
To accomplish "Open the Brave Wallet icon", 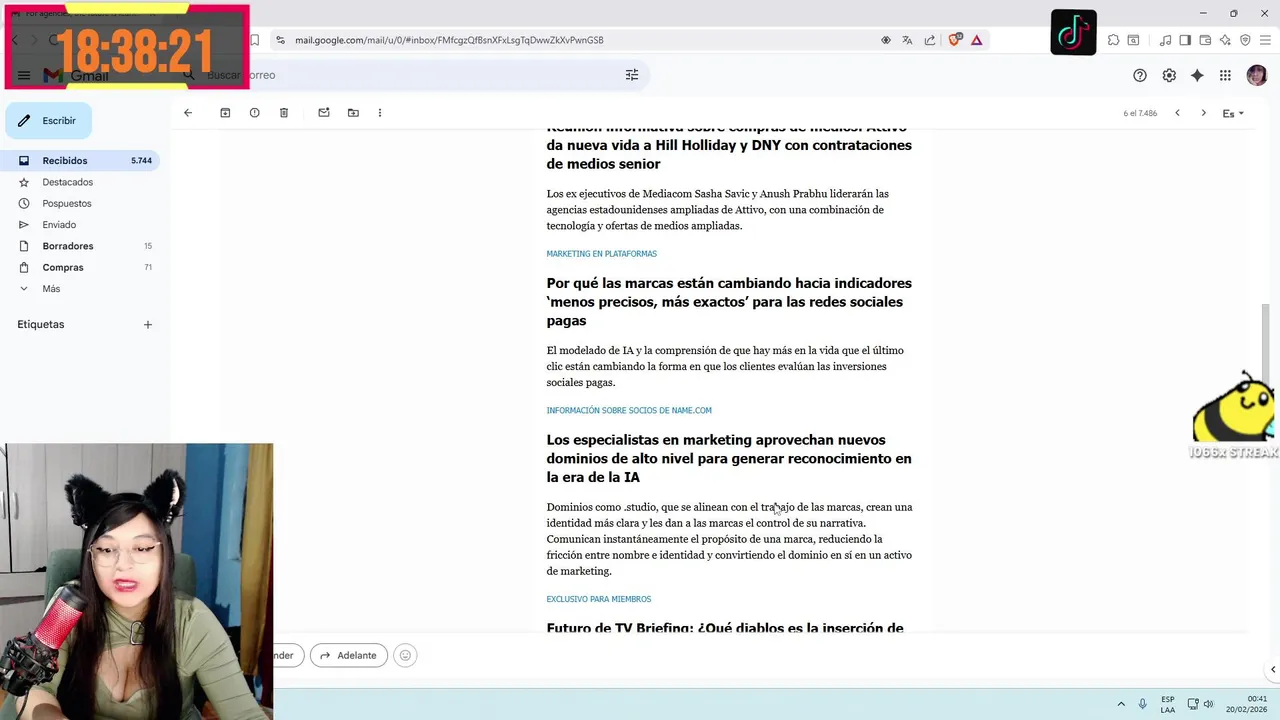I will [x=1205, y=40].
